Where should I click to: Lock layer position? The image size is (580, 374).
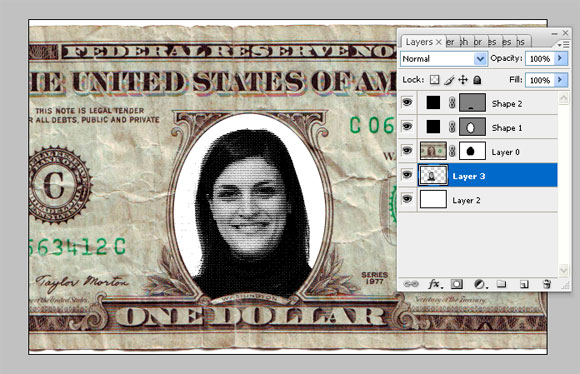point(463,80)
